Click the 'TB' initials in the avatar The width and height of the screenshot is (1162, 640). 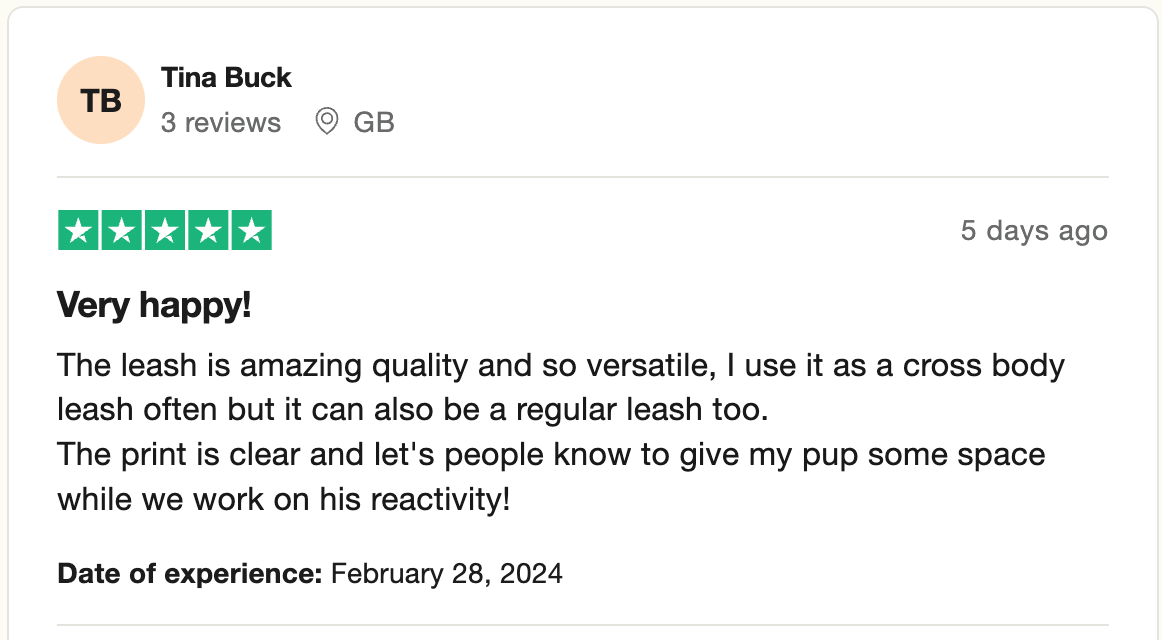(101, 101)
